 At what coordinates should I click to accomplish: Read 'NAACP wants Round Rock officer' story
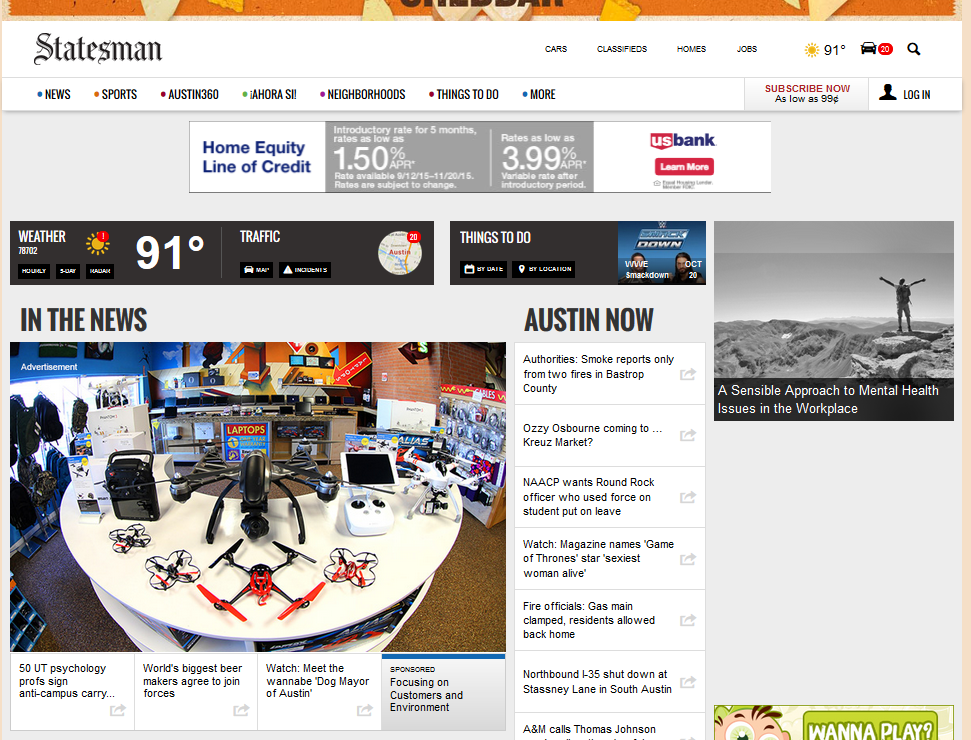[588, 497]
